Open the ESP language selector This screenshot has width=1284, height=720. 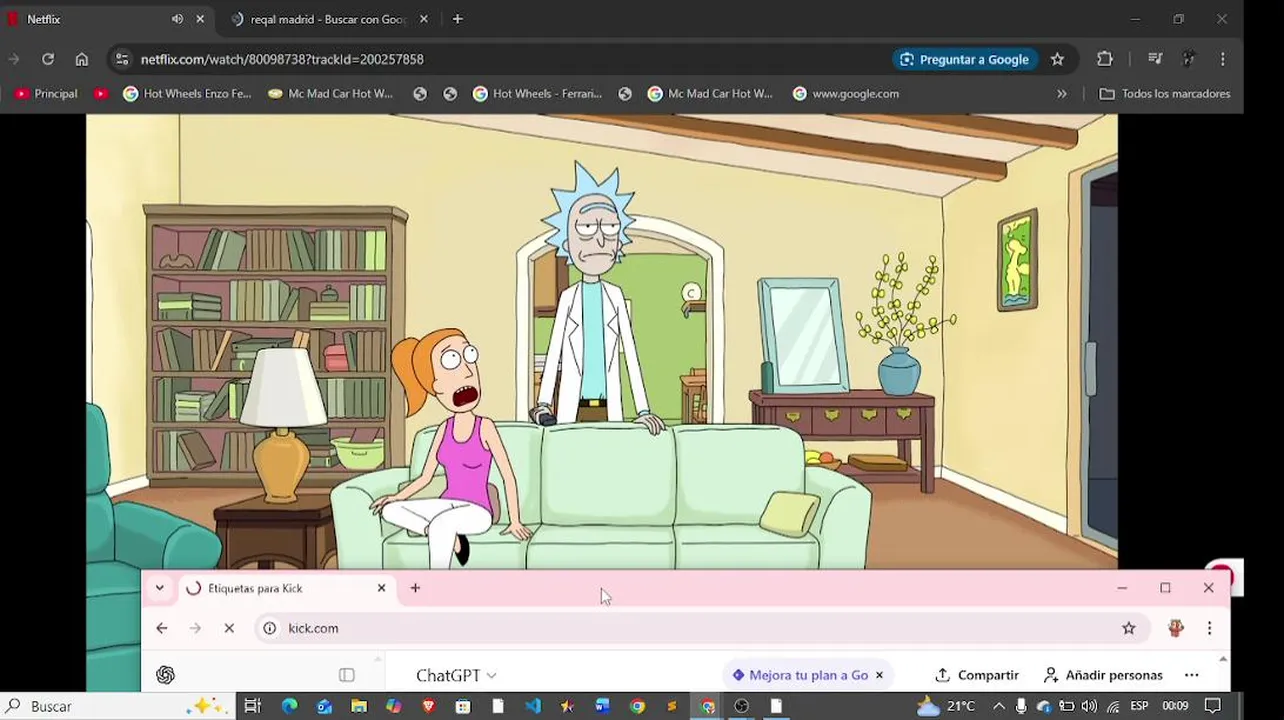pos(1139,706)
